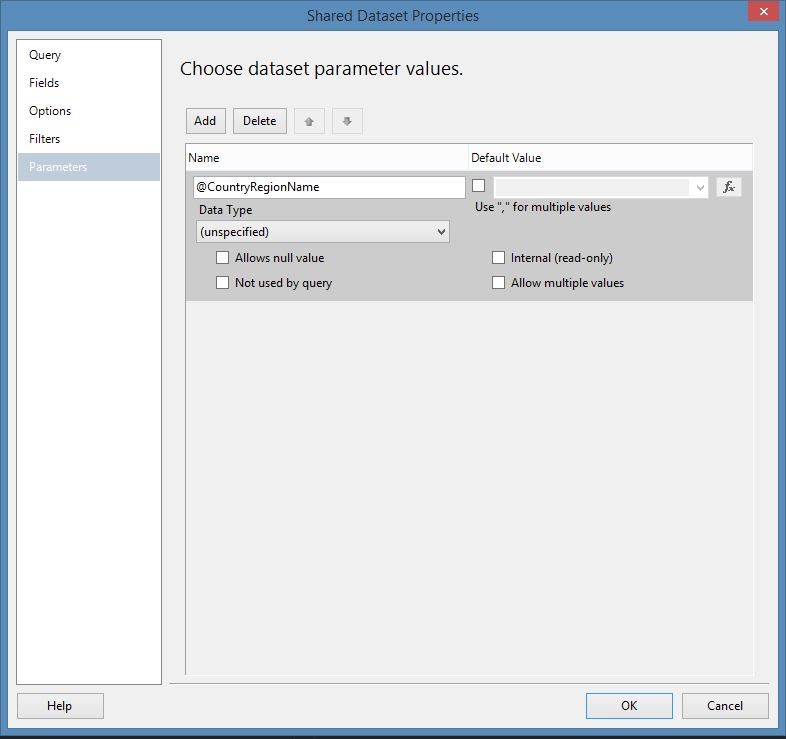Click the Add parameter button
786x739 pixels.
[x=205, y=121]
